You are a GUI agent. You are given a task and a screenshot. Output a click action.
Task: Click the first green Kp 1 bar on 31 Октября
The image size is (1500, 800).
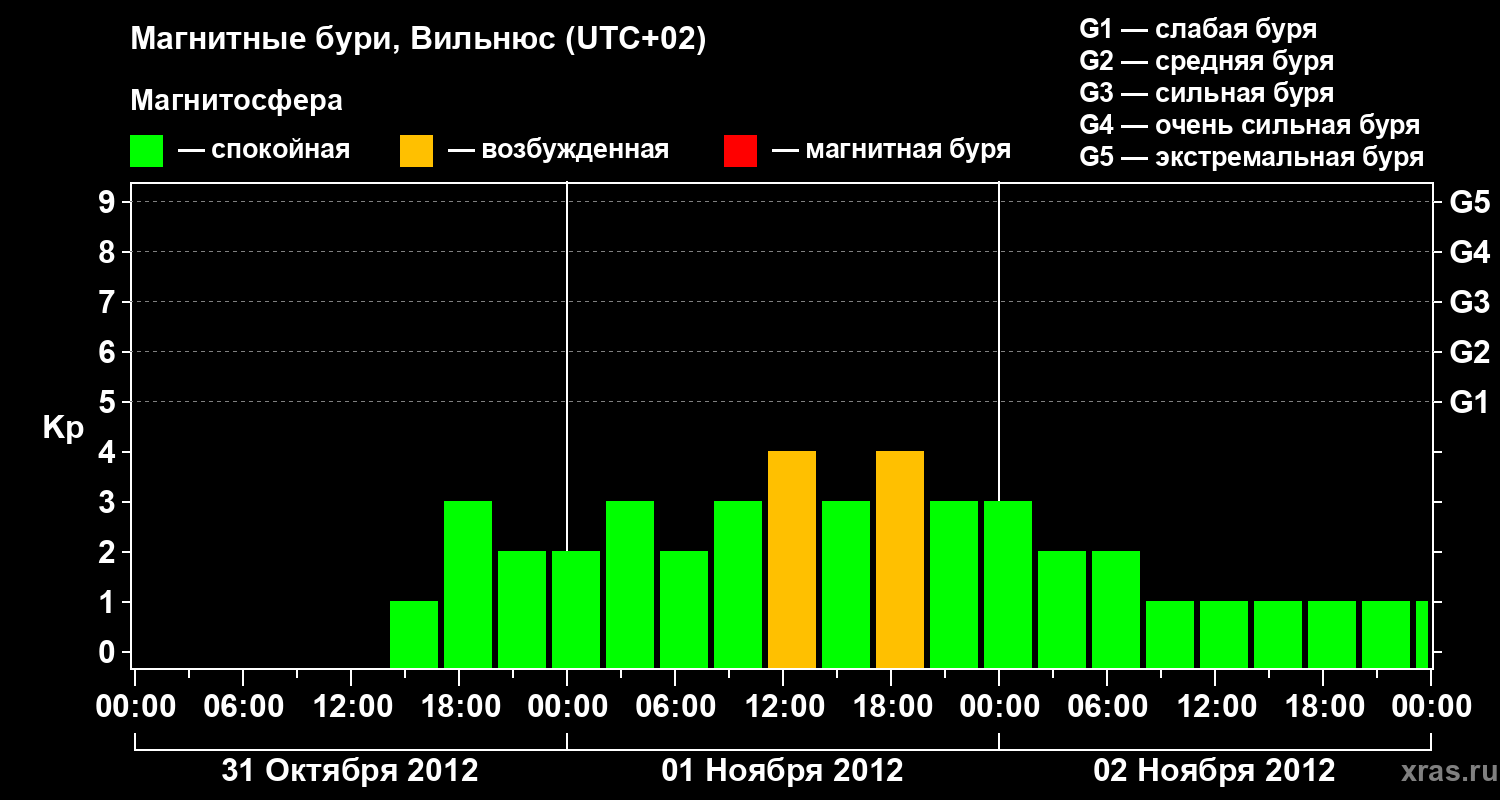414,635
